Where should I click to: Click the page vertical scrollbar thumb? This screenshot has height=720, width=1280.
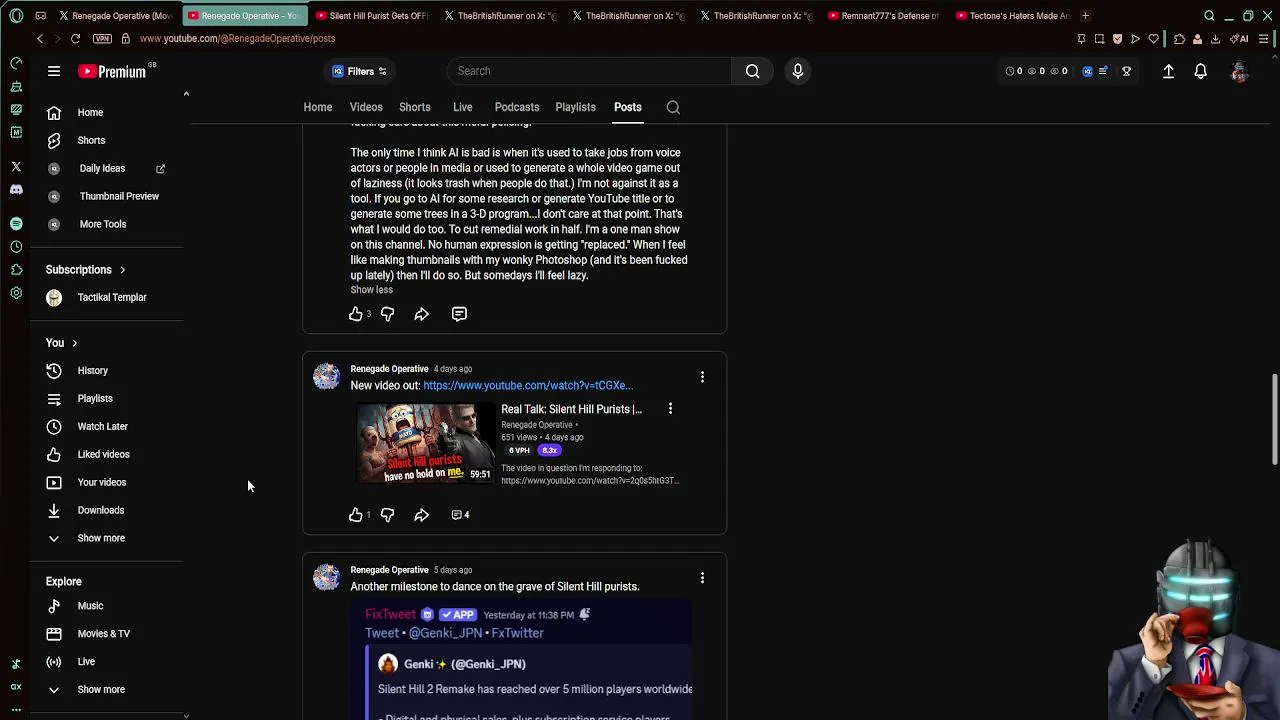click(x=1274, y=420)
